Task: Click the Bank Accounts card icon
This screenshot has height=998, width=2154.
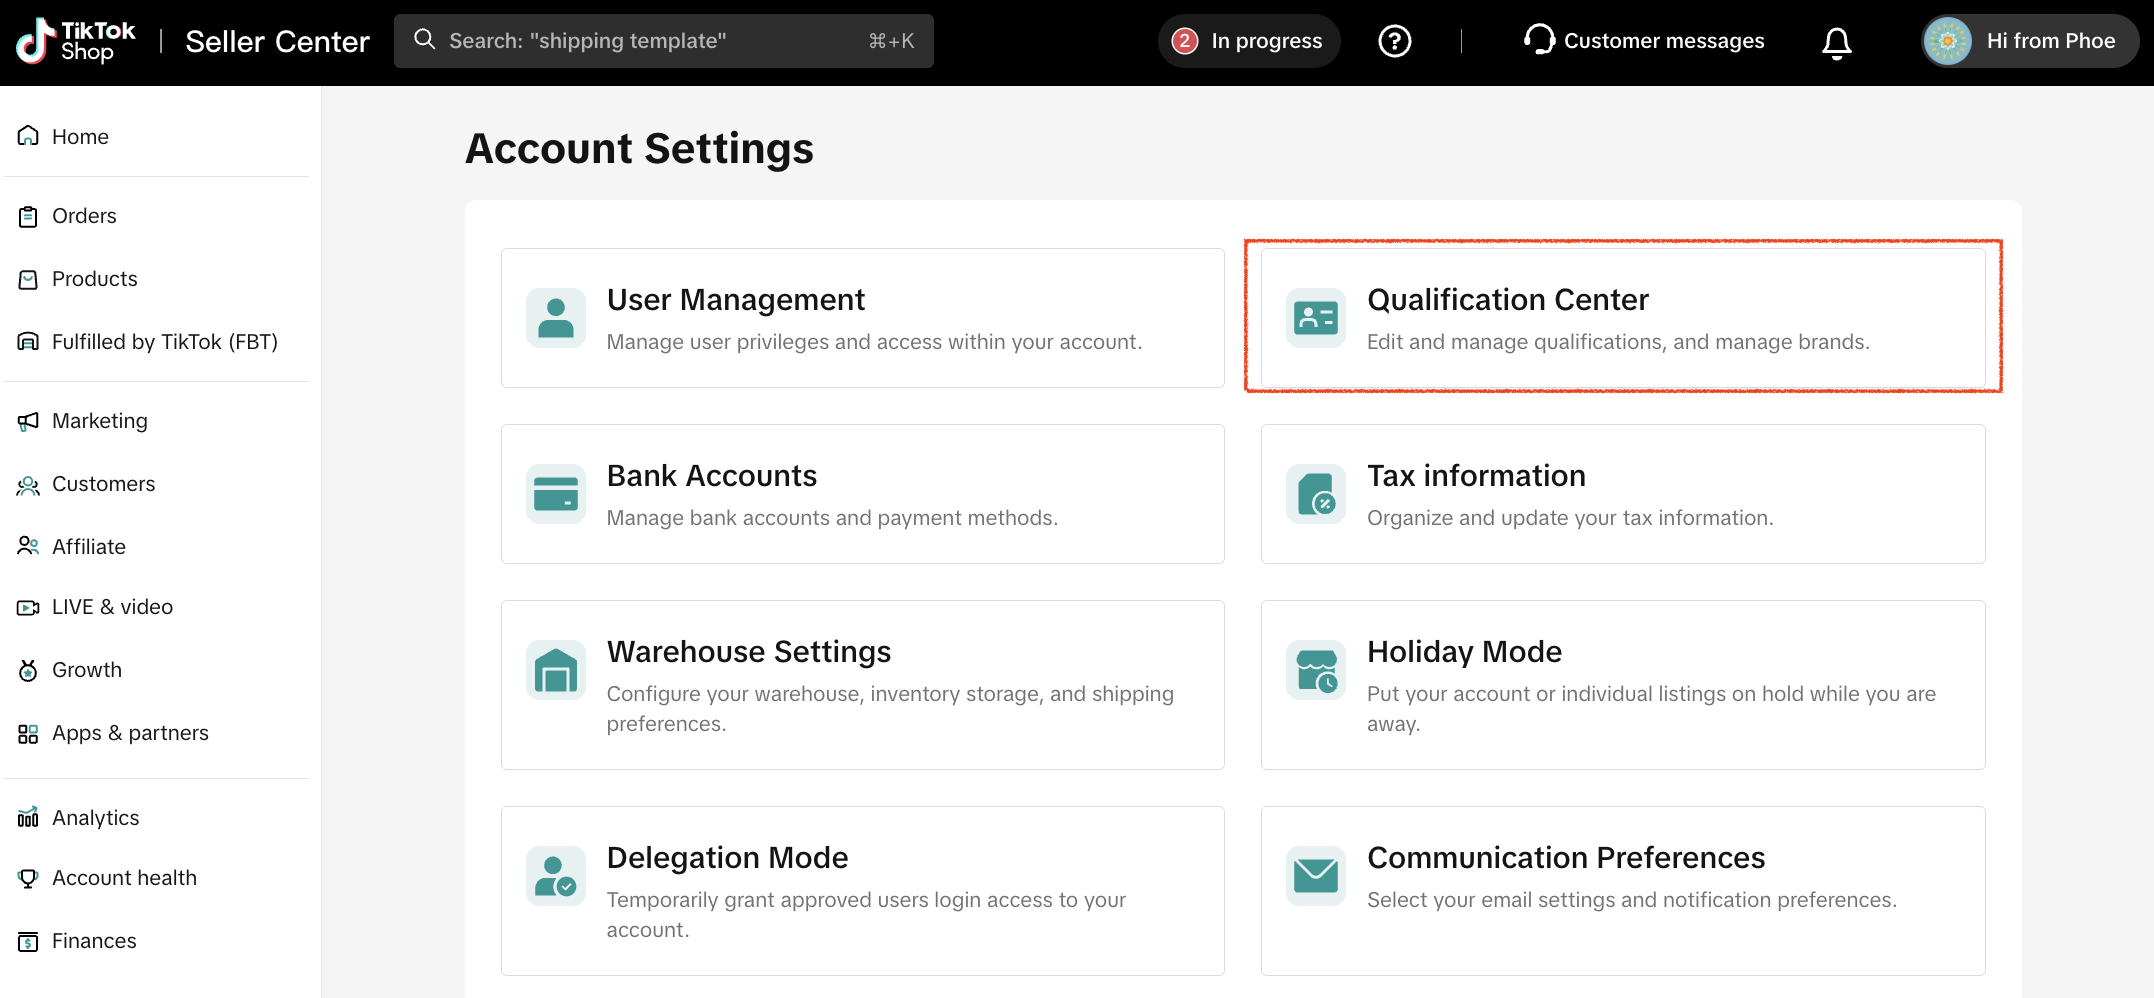Action: click(555, 494)
